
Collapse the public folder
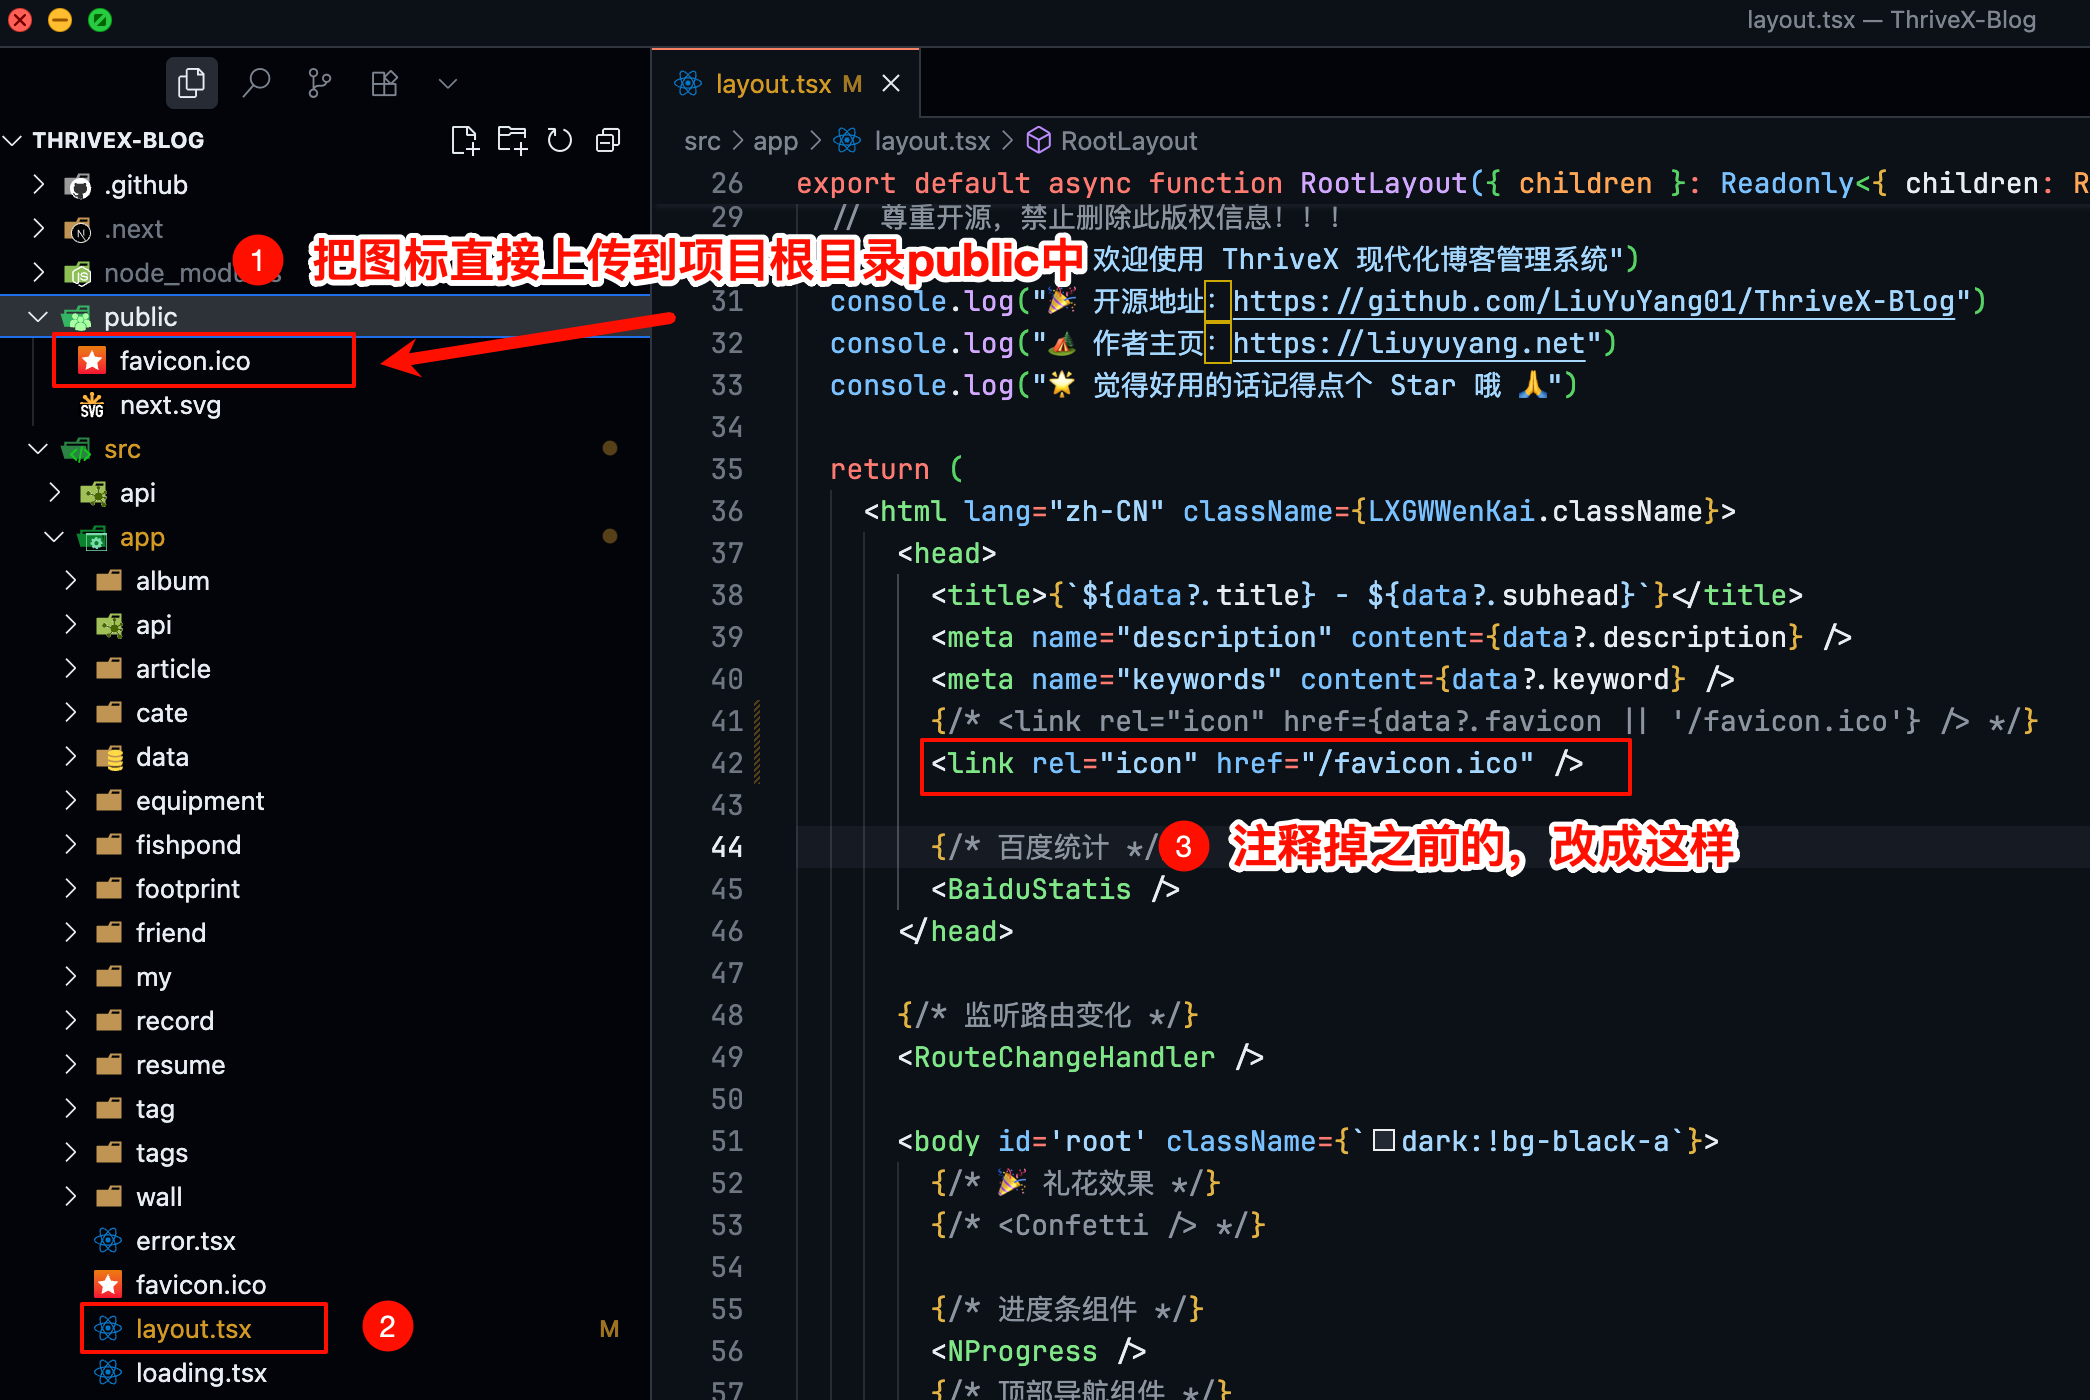(38, 316)
